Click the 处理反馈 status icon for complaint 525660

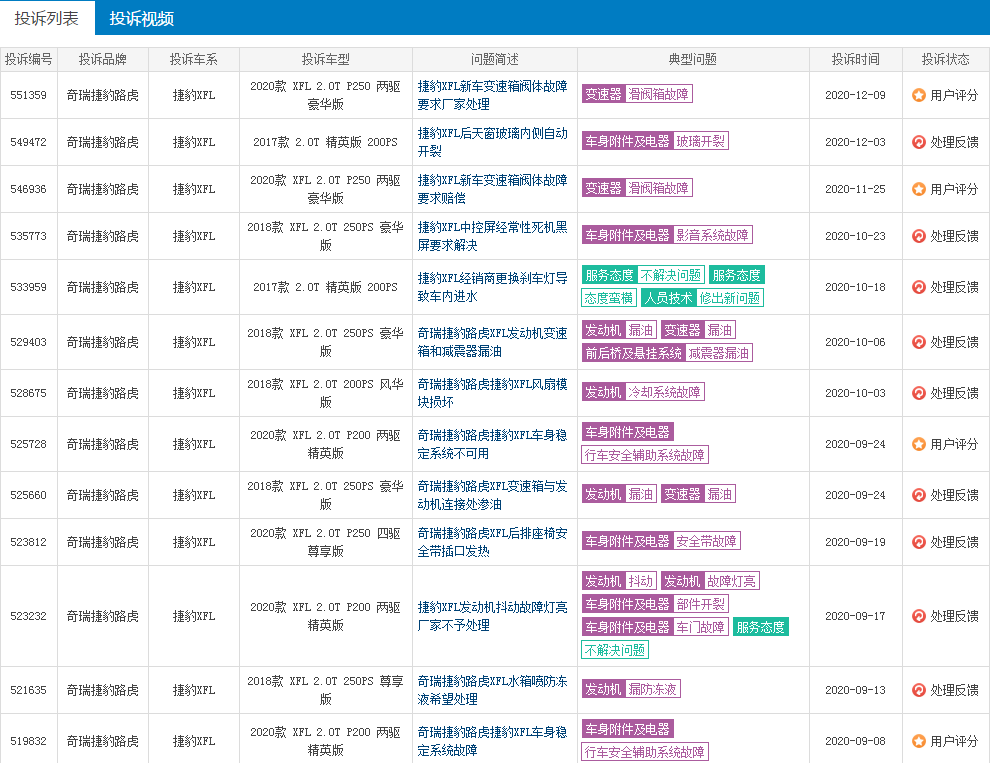(919, 495)
